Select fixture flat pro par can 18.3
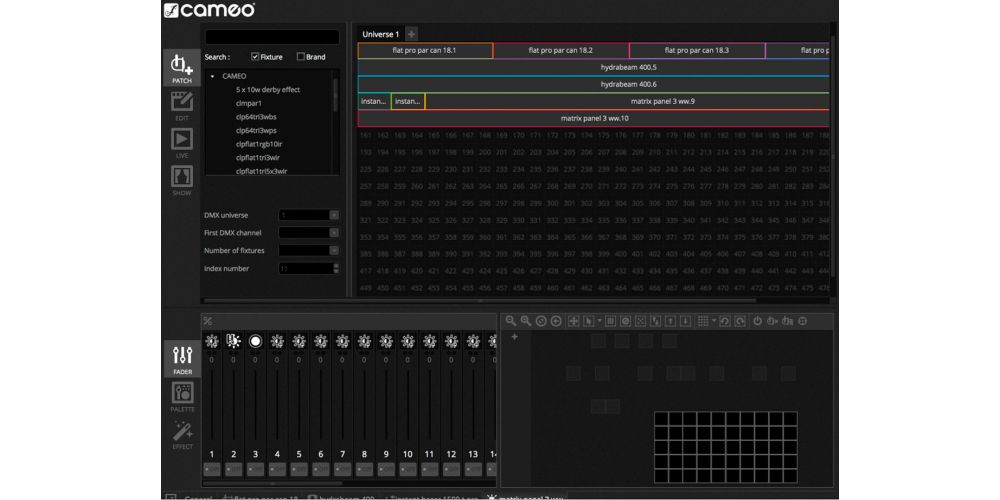The height and width of the screenshot is (500, 1000). tap(697, 50)
